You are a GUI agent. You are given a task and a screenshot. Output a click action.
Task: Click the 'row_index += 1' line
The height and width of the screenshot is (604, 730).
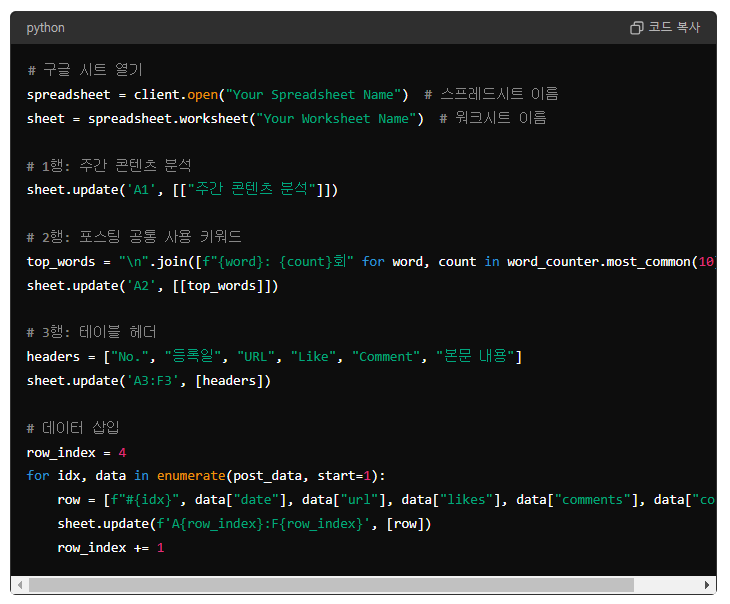pyautogui.click(x=111, y=548)
